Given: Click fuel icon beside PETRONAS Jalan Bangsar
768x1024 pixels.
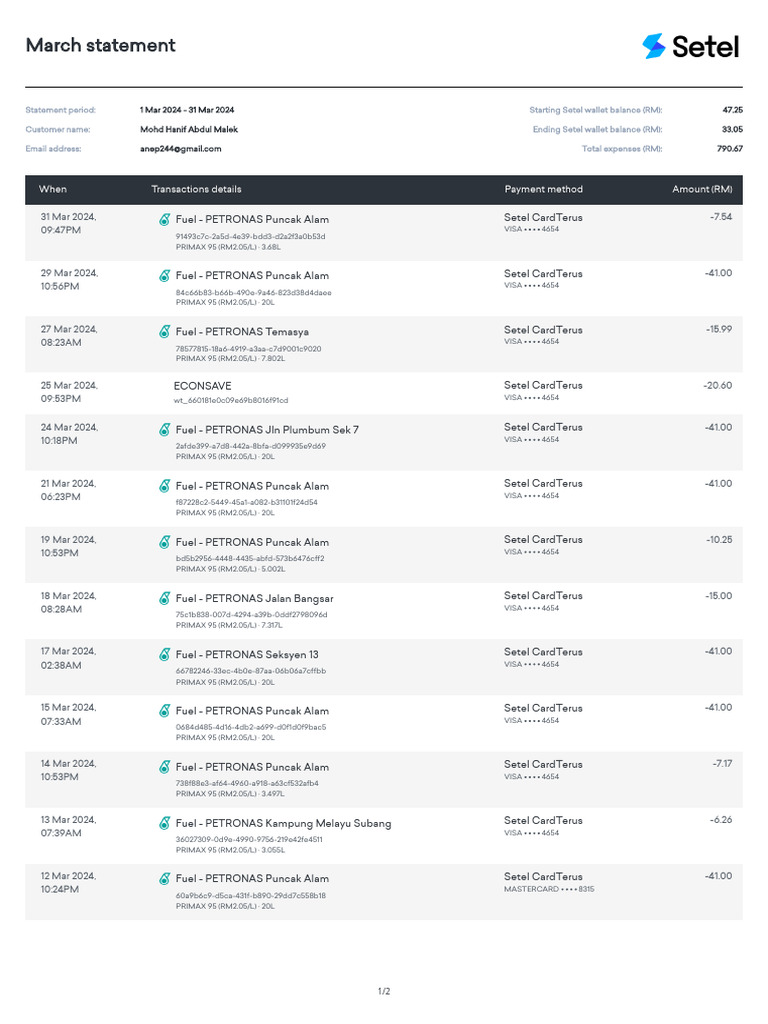Looking at the screenshot, I should tap(165, 598).
